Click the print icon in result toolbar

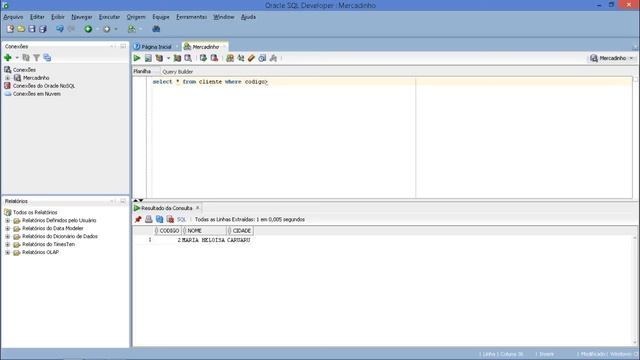(x=149, y=220)
